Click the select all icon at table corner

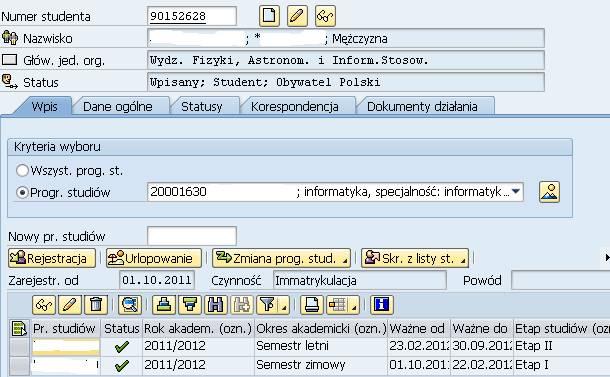pyautogui.click(x=19, y=328)
